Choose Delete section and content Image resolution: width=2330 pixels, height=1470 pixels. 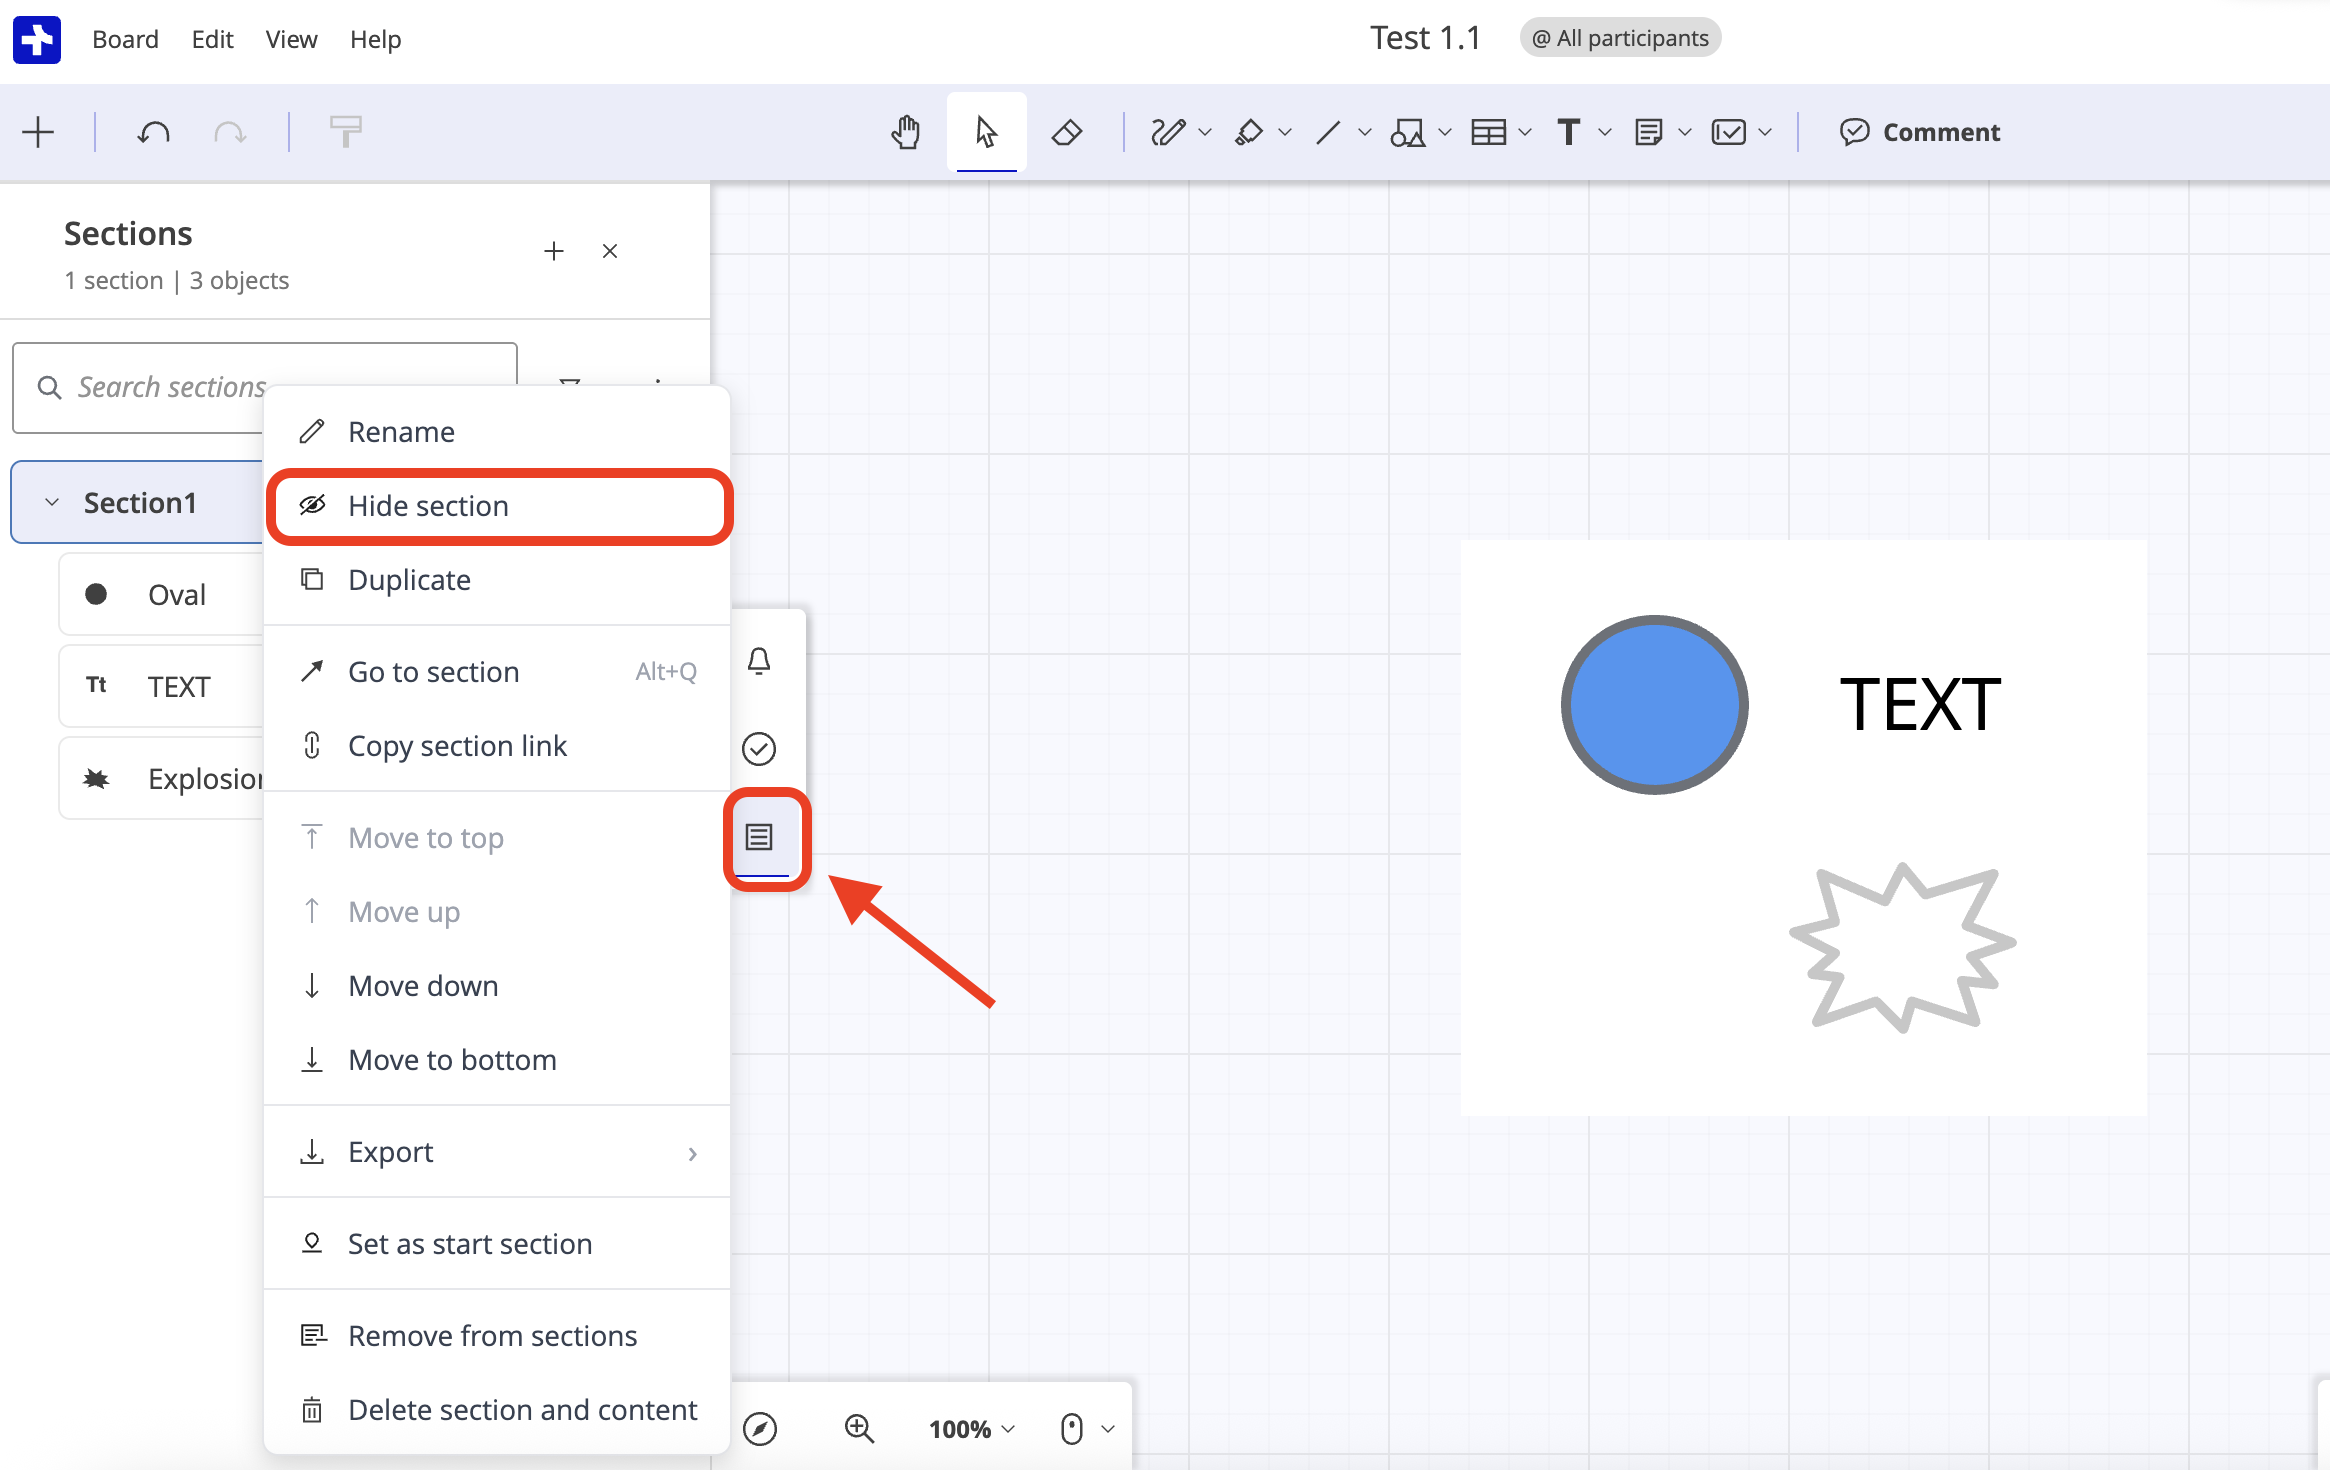(x=498, y=1410)
